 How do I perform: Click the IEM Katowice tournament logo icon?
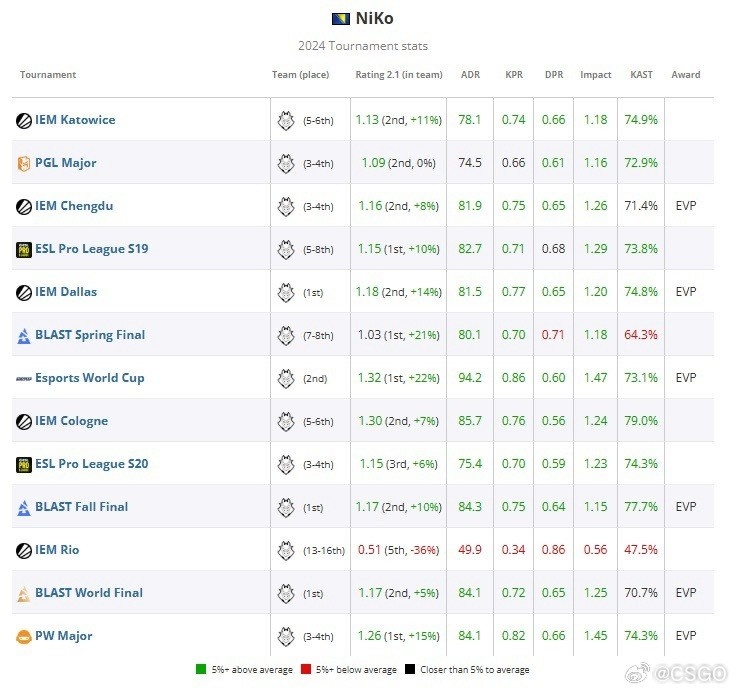(23, 120)
